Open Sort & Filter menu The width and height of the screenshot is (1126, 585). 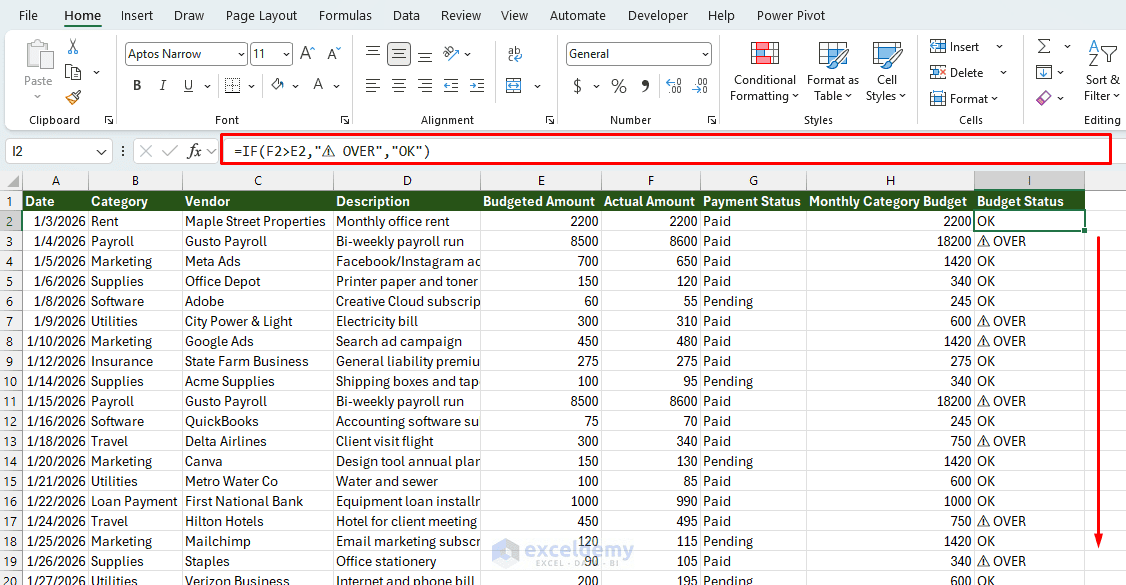[1102, 72]
